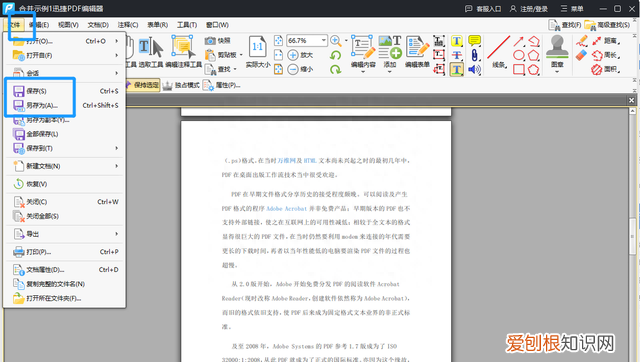Viewport: 640px width, 362px height.
Task: Choose 保存(S) from the File menu
Action: coord(65,91)
